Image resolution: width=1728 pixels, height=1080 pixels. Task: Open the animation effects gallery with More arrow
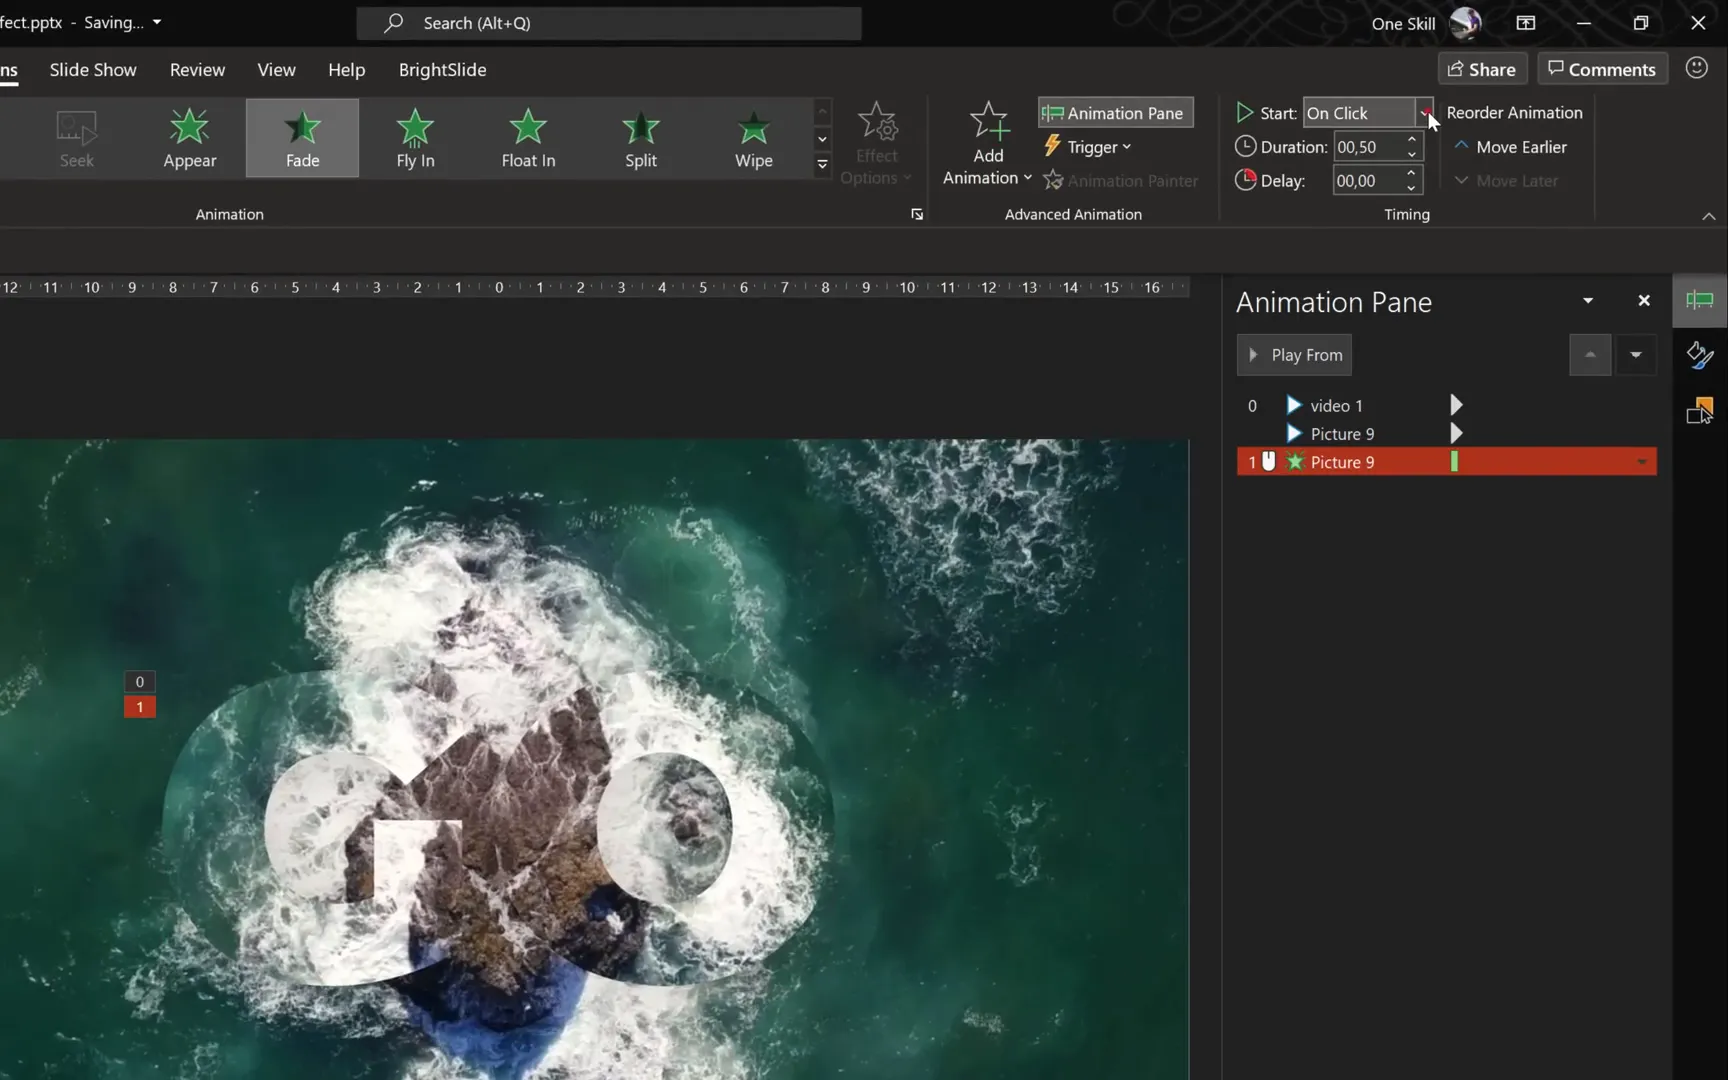(x=822, y=165)
